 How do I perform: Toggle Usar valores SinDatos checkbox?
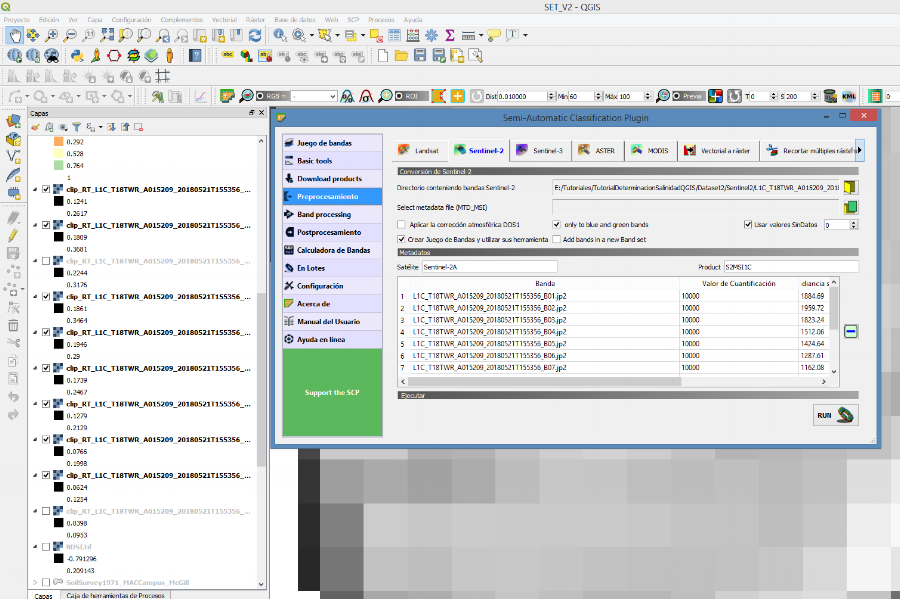748,224
